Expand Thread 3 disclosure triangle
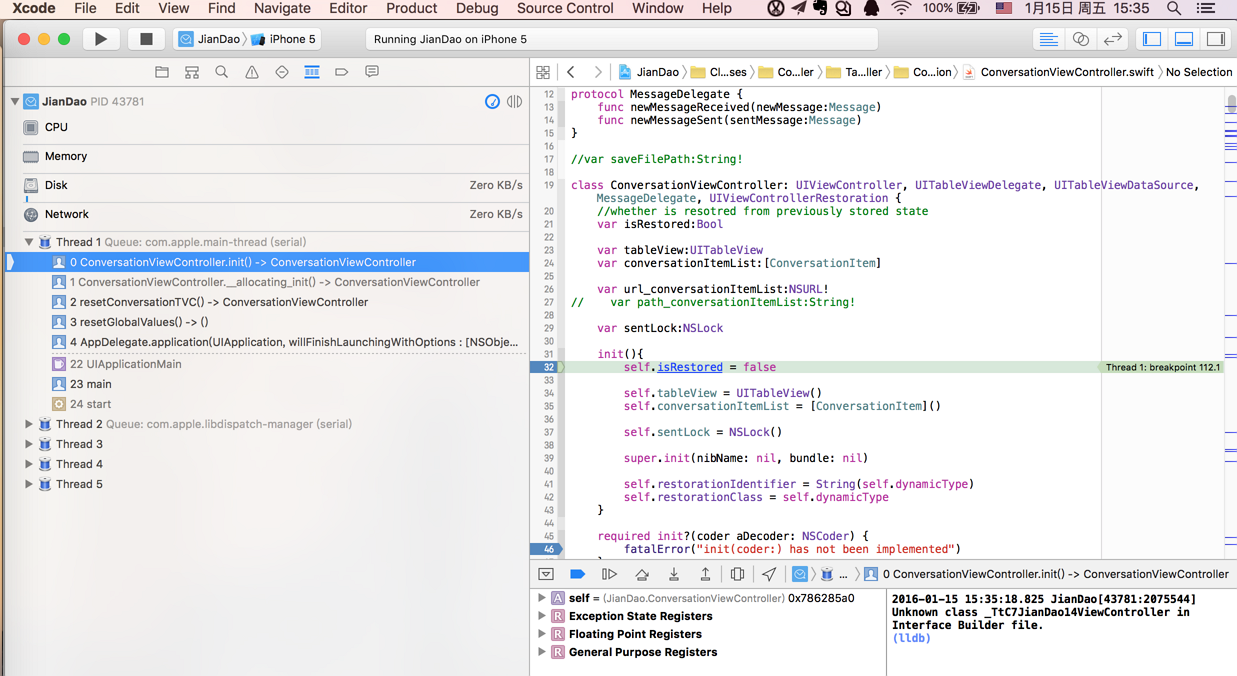This screenshot has width=1237, height=676. (x=29, y=444)
